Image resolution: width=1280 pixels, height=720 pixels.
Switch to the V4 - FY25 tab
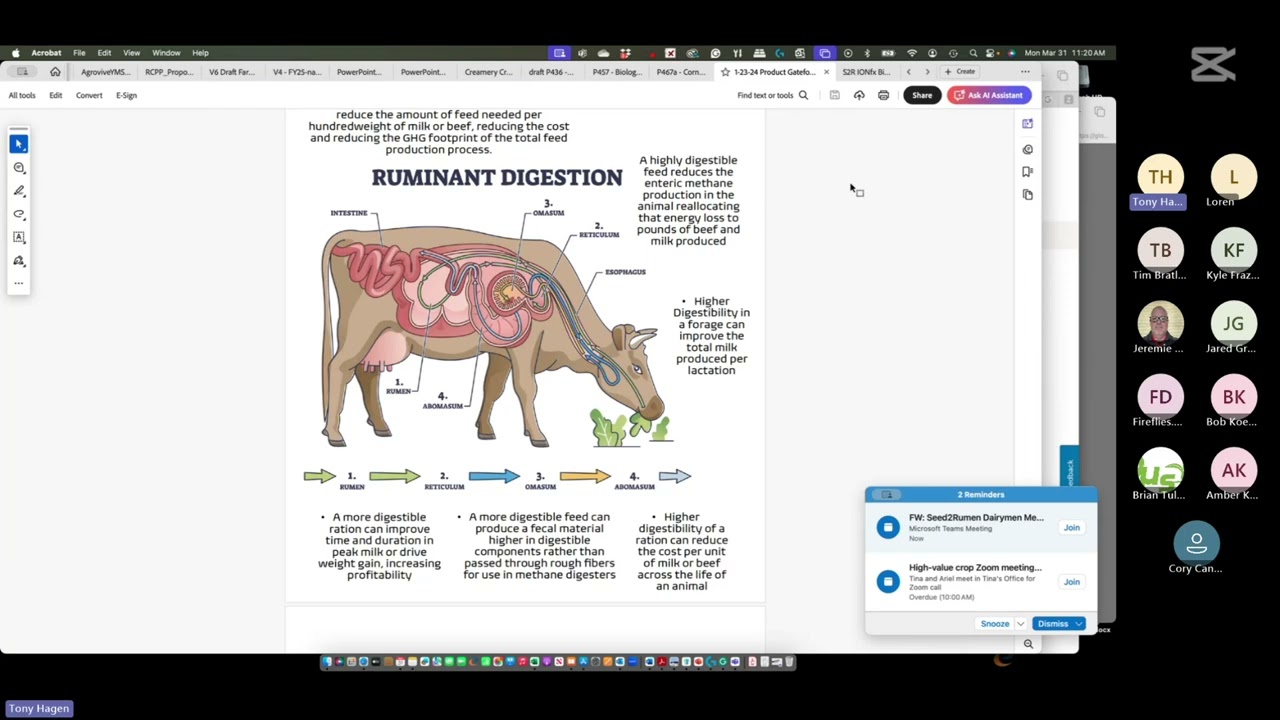click(x=297, y=72)
